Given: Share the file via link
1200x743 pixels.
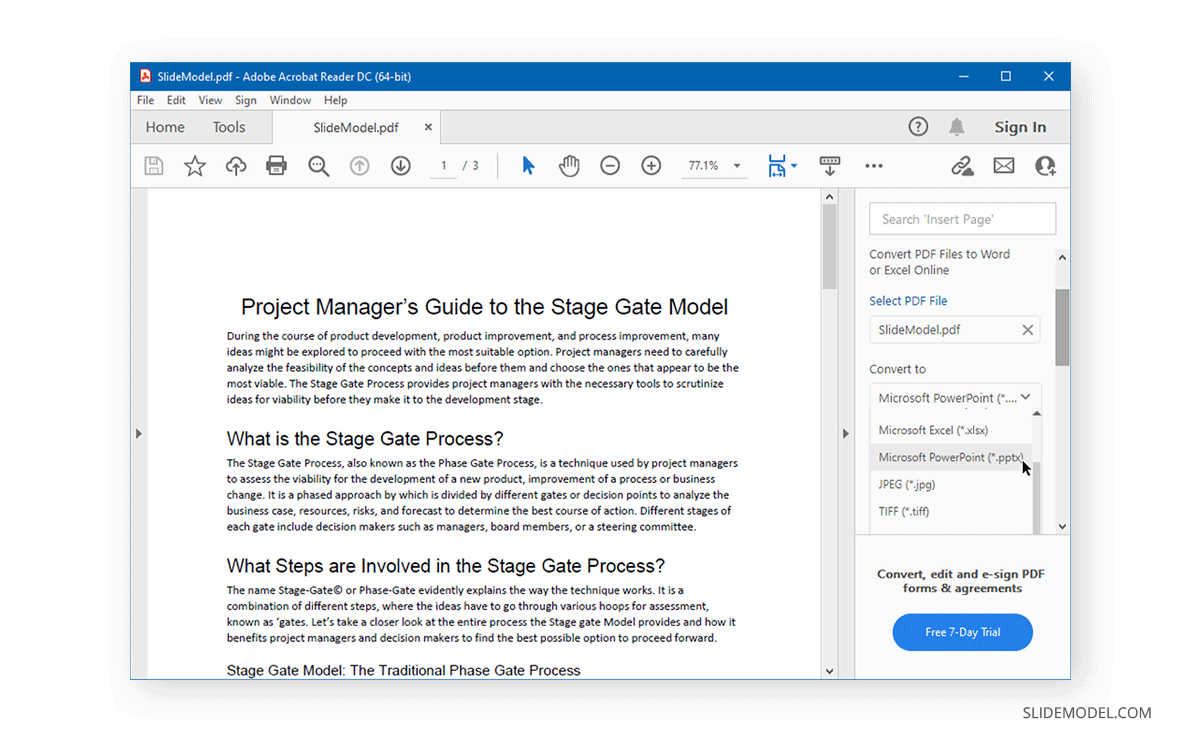Looking at the screenshot, I should coord(962,166).
